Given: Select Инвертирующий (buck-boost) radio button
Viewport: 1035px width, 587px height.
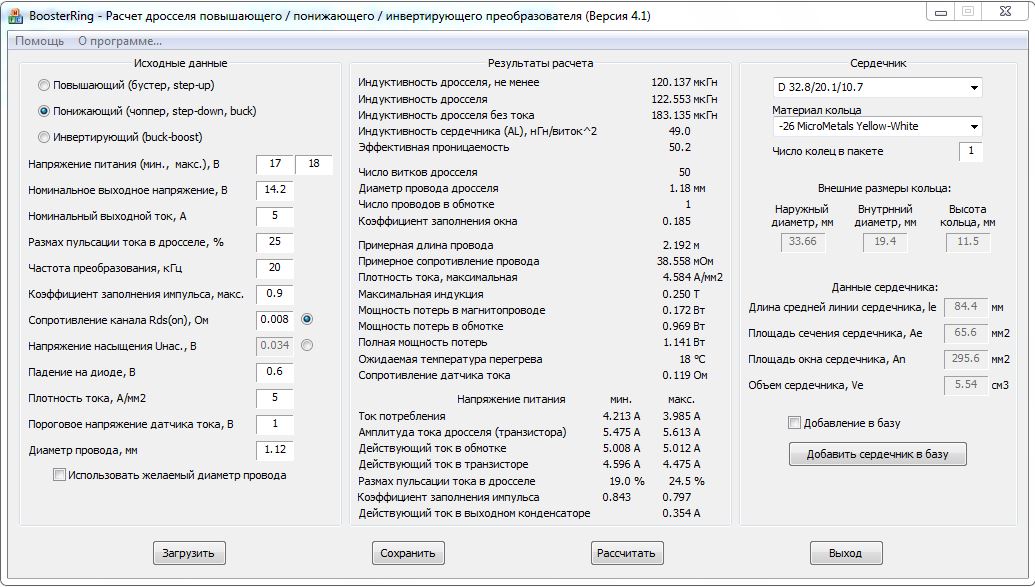Looking at the screenshot, I should [x=44, y=137].
